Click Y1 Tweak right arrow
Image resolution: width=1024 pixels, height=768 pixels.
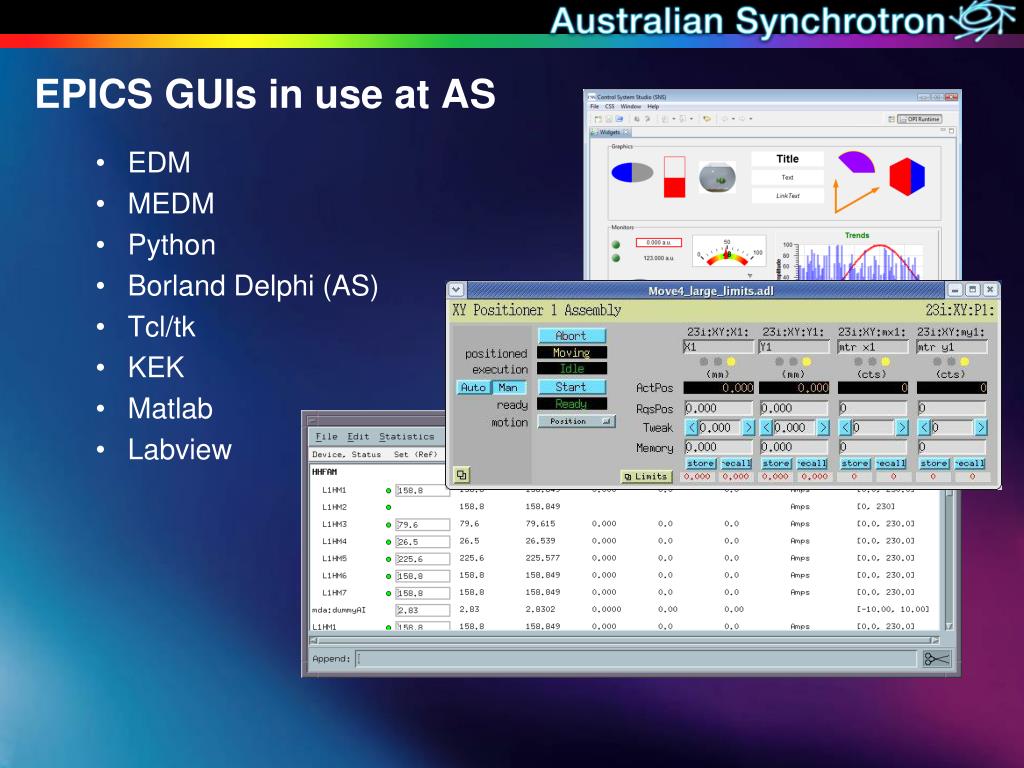click(824, 428)
